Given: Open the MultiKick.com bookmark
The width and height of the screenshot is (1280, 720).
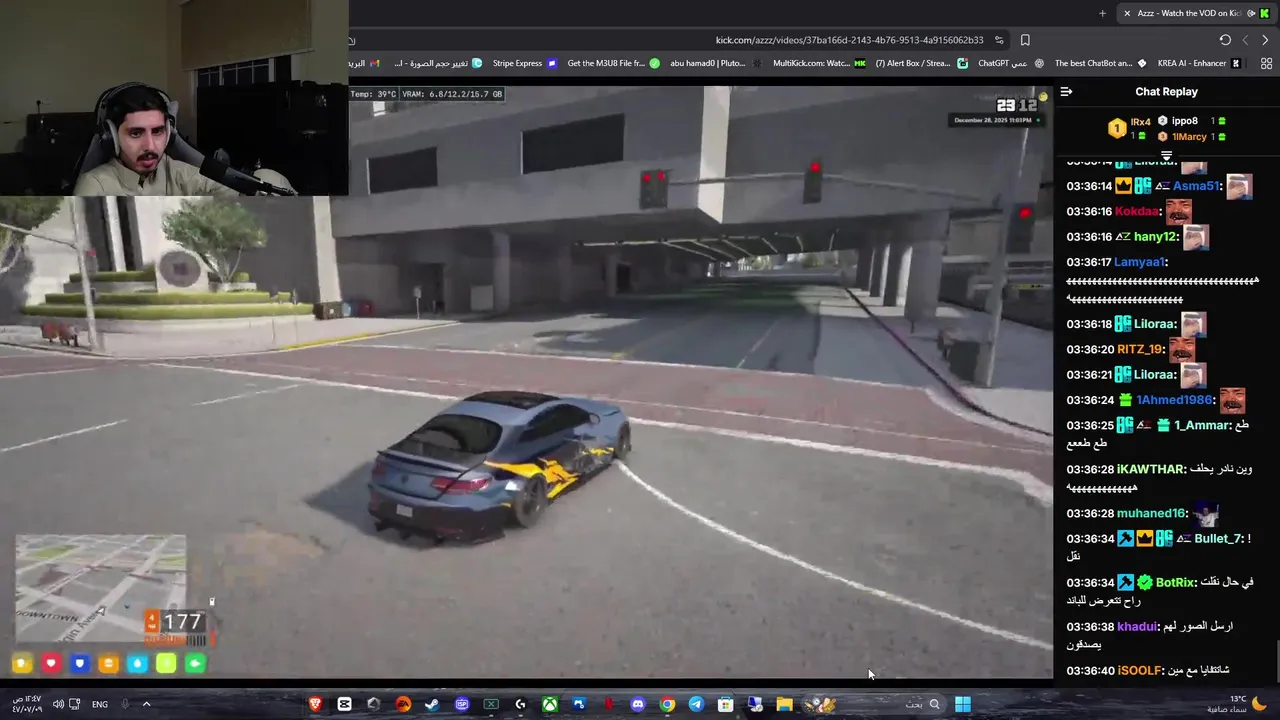Looking at the screenshot, I should (x=819, y=63).
